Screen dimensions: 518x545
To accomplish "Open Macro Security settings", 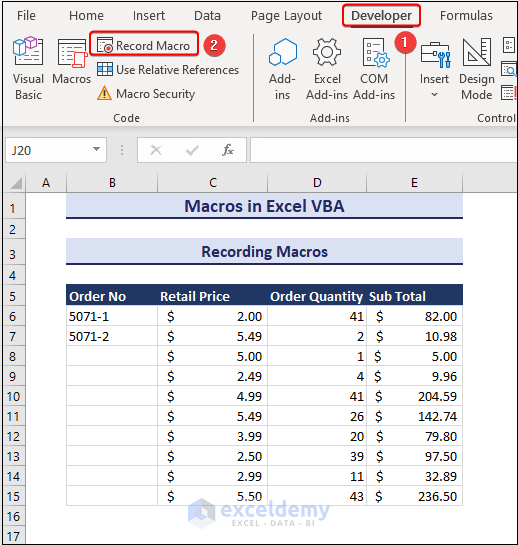I will [x=146, y=93].
